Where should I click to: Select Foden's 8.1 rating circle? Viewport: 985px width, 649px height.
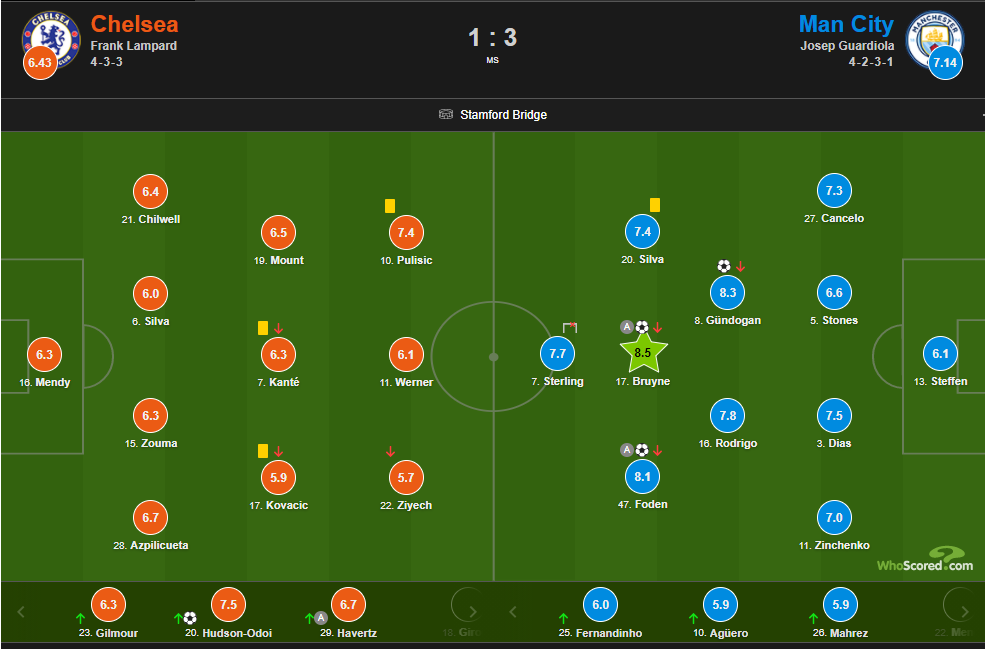click(643, 477)
